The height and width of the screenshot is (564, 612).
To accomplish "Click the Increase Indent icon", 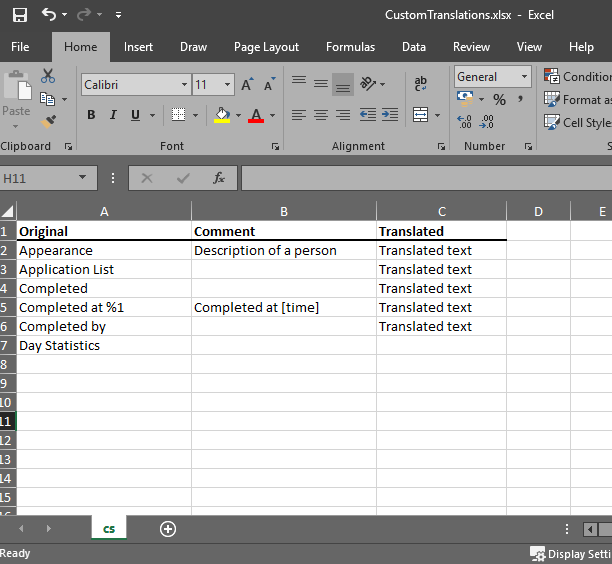I will click(390, 115).
